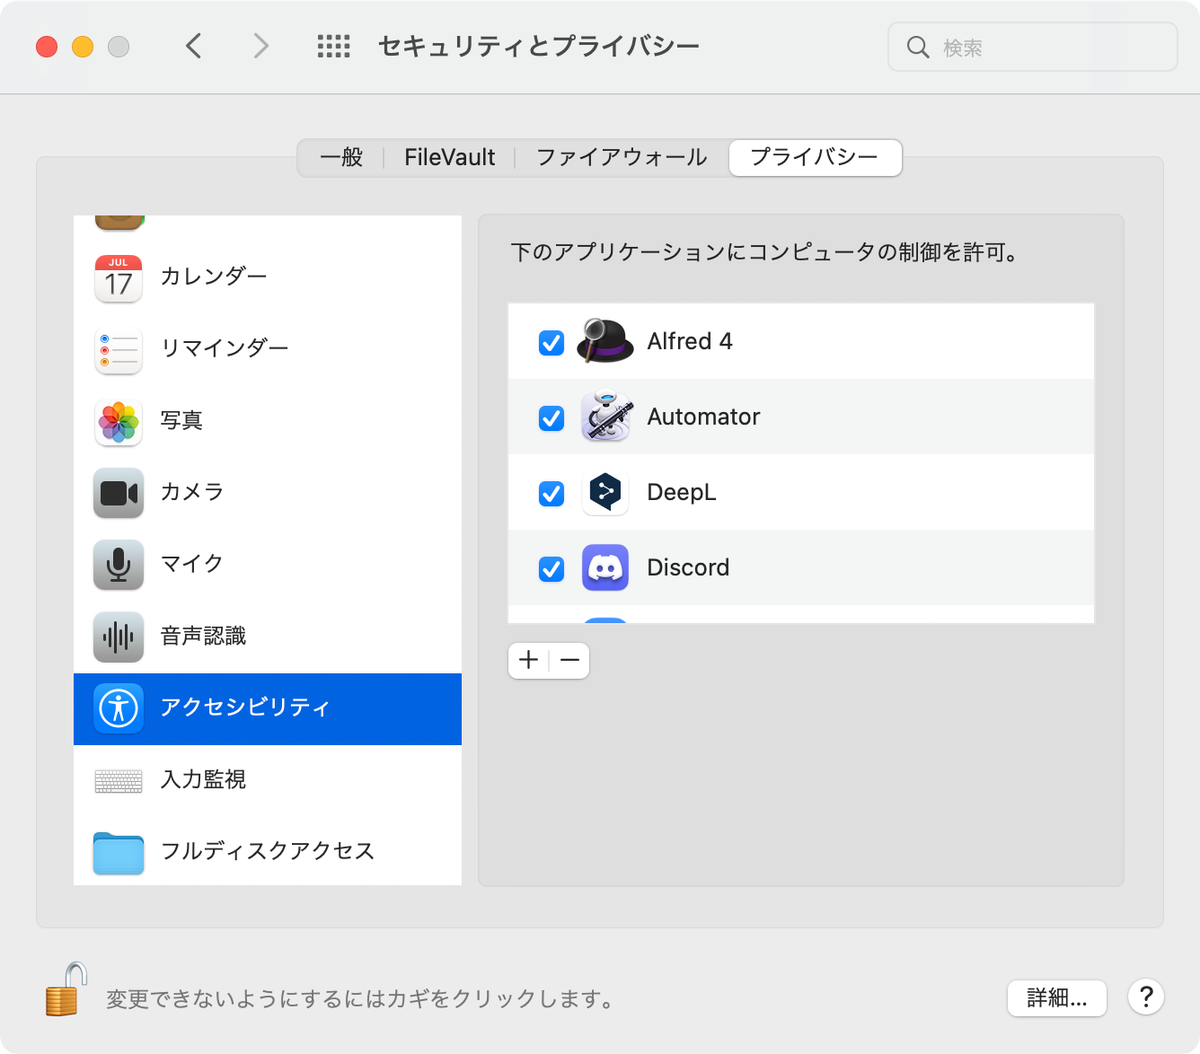Uncheck the Alfred 4 permission checkbox

coord(550,342)
